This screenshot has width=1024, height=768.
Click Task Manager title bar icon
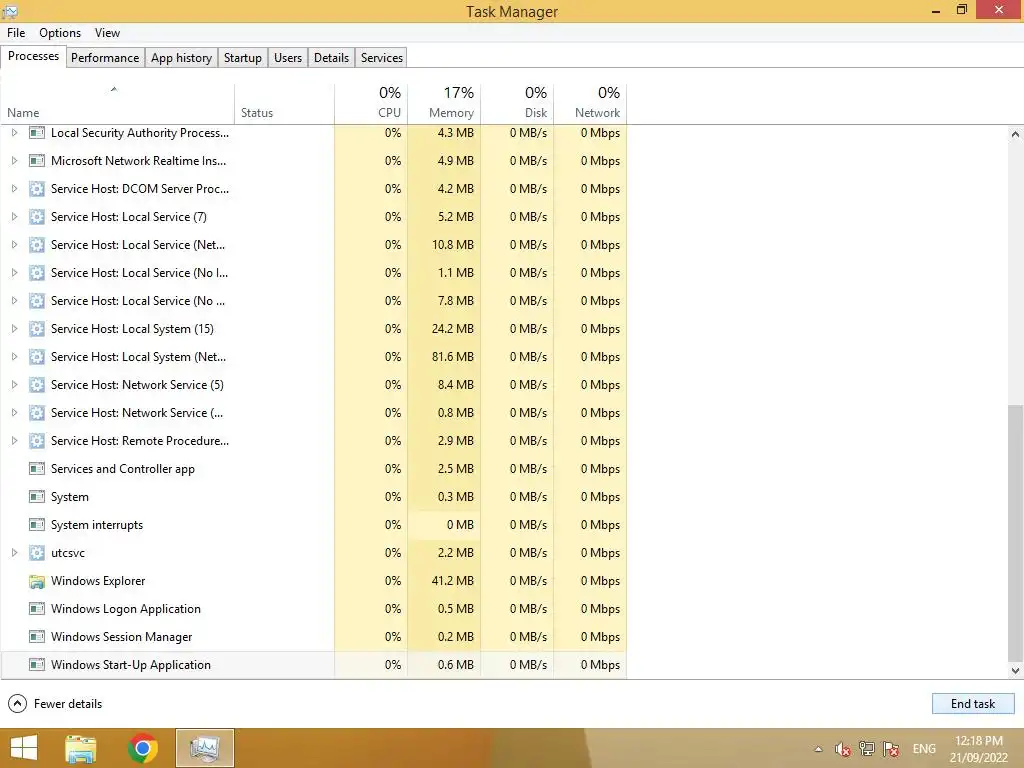9,11
